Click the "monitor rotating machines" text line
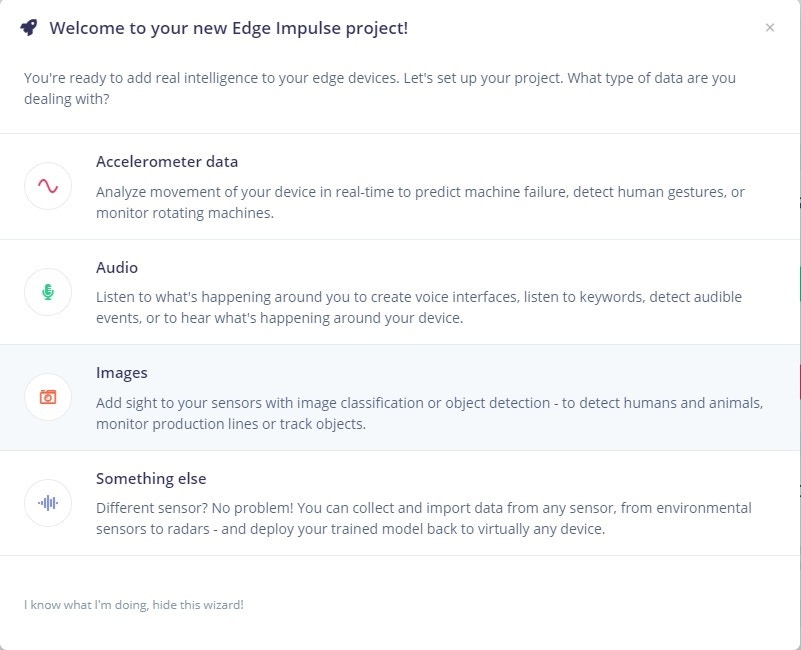This screenshot has height=650, width=801. pyautogui.click(x=183, y=213)
